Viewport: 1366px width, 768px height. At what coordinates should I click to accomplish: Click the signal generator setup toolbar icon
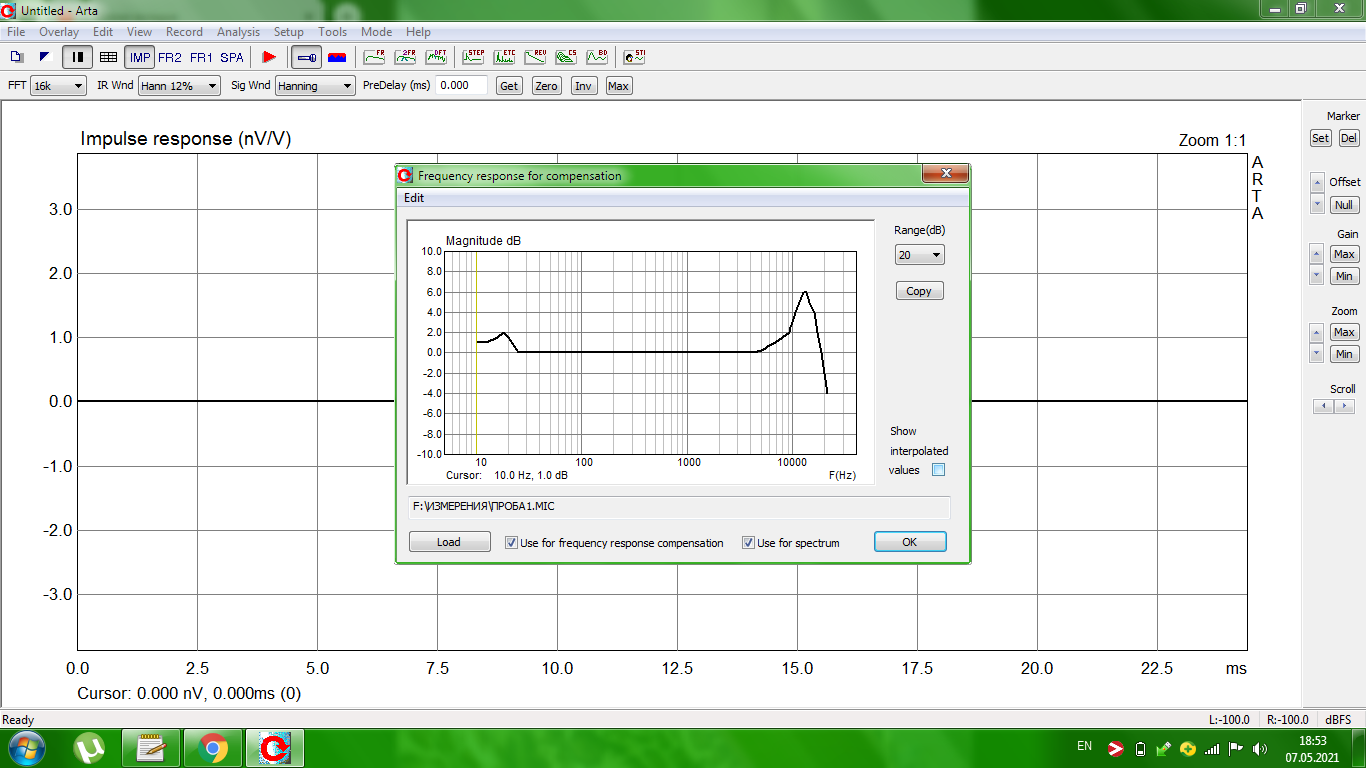[45, 57]
